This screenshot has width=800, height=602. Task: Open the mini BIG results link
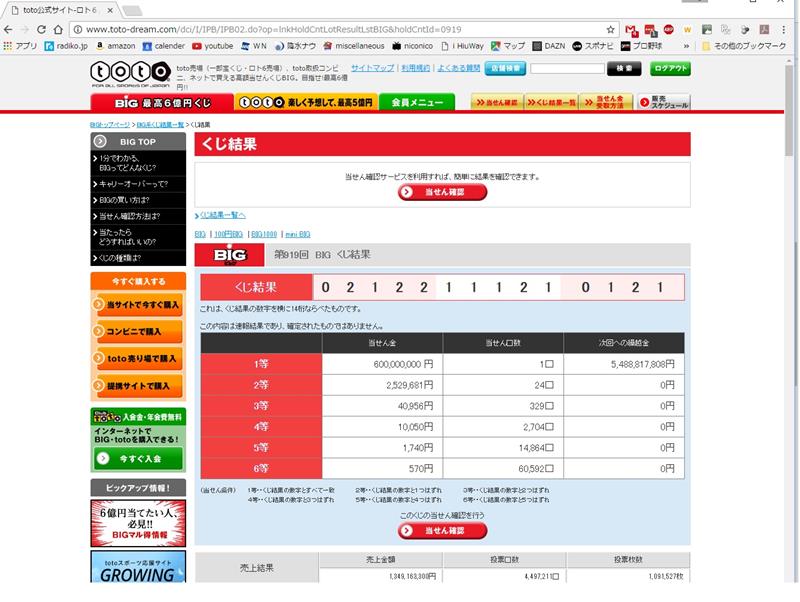[x=297, y=234]
